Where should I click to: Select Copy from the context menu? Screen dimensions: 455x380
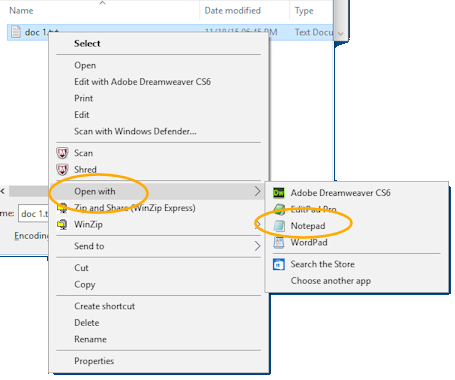click(159, 284)
